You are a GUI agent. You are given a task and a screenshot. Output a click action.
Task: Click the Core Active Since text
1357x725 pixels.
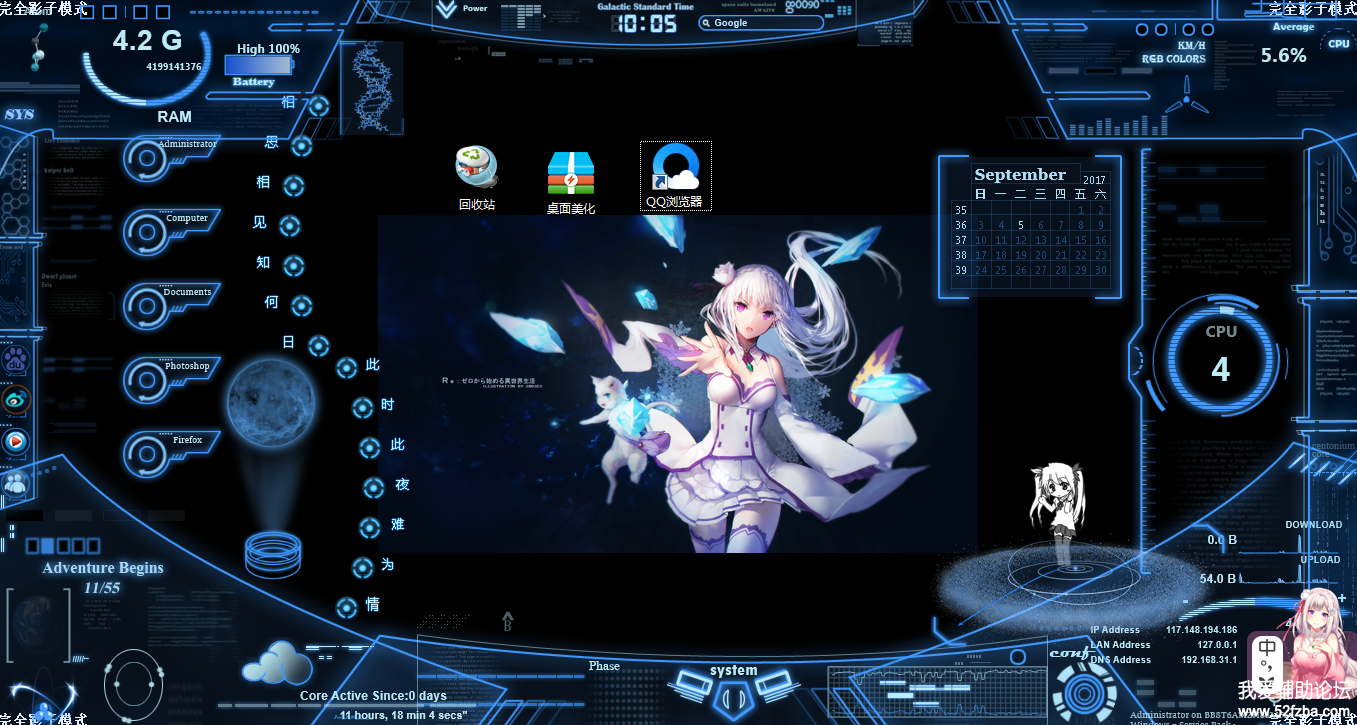click(x=373, y=696)
